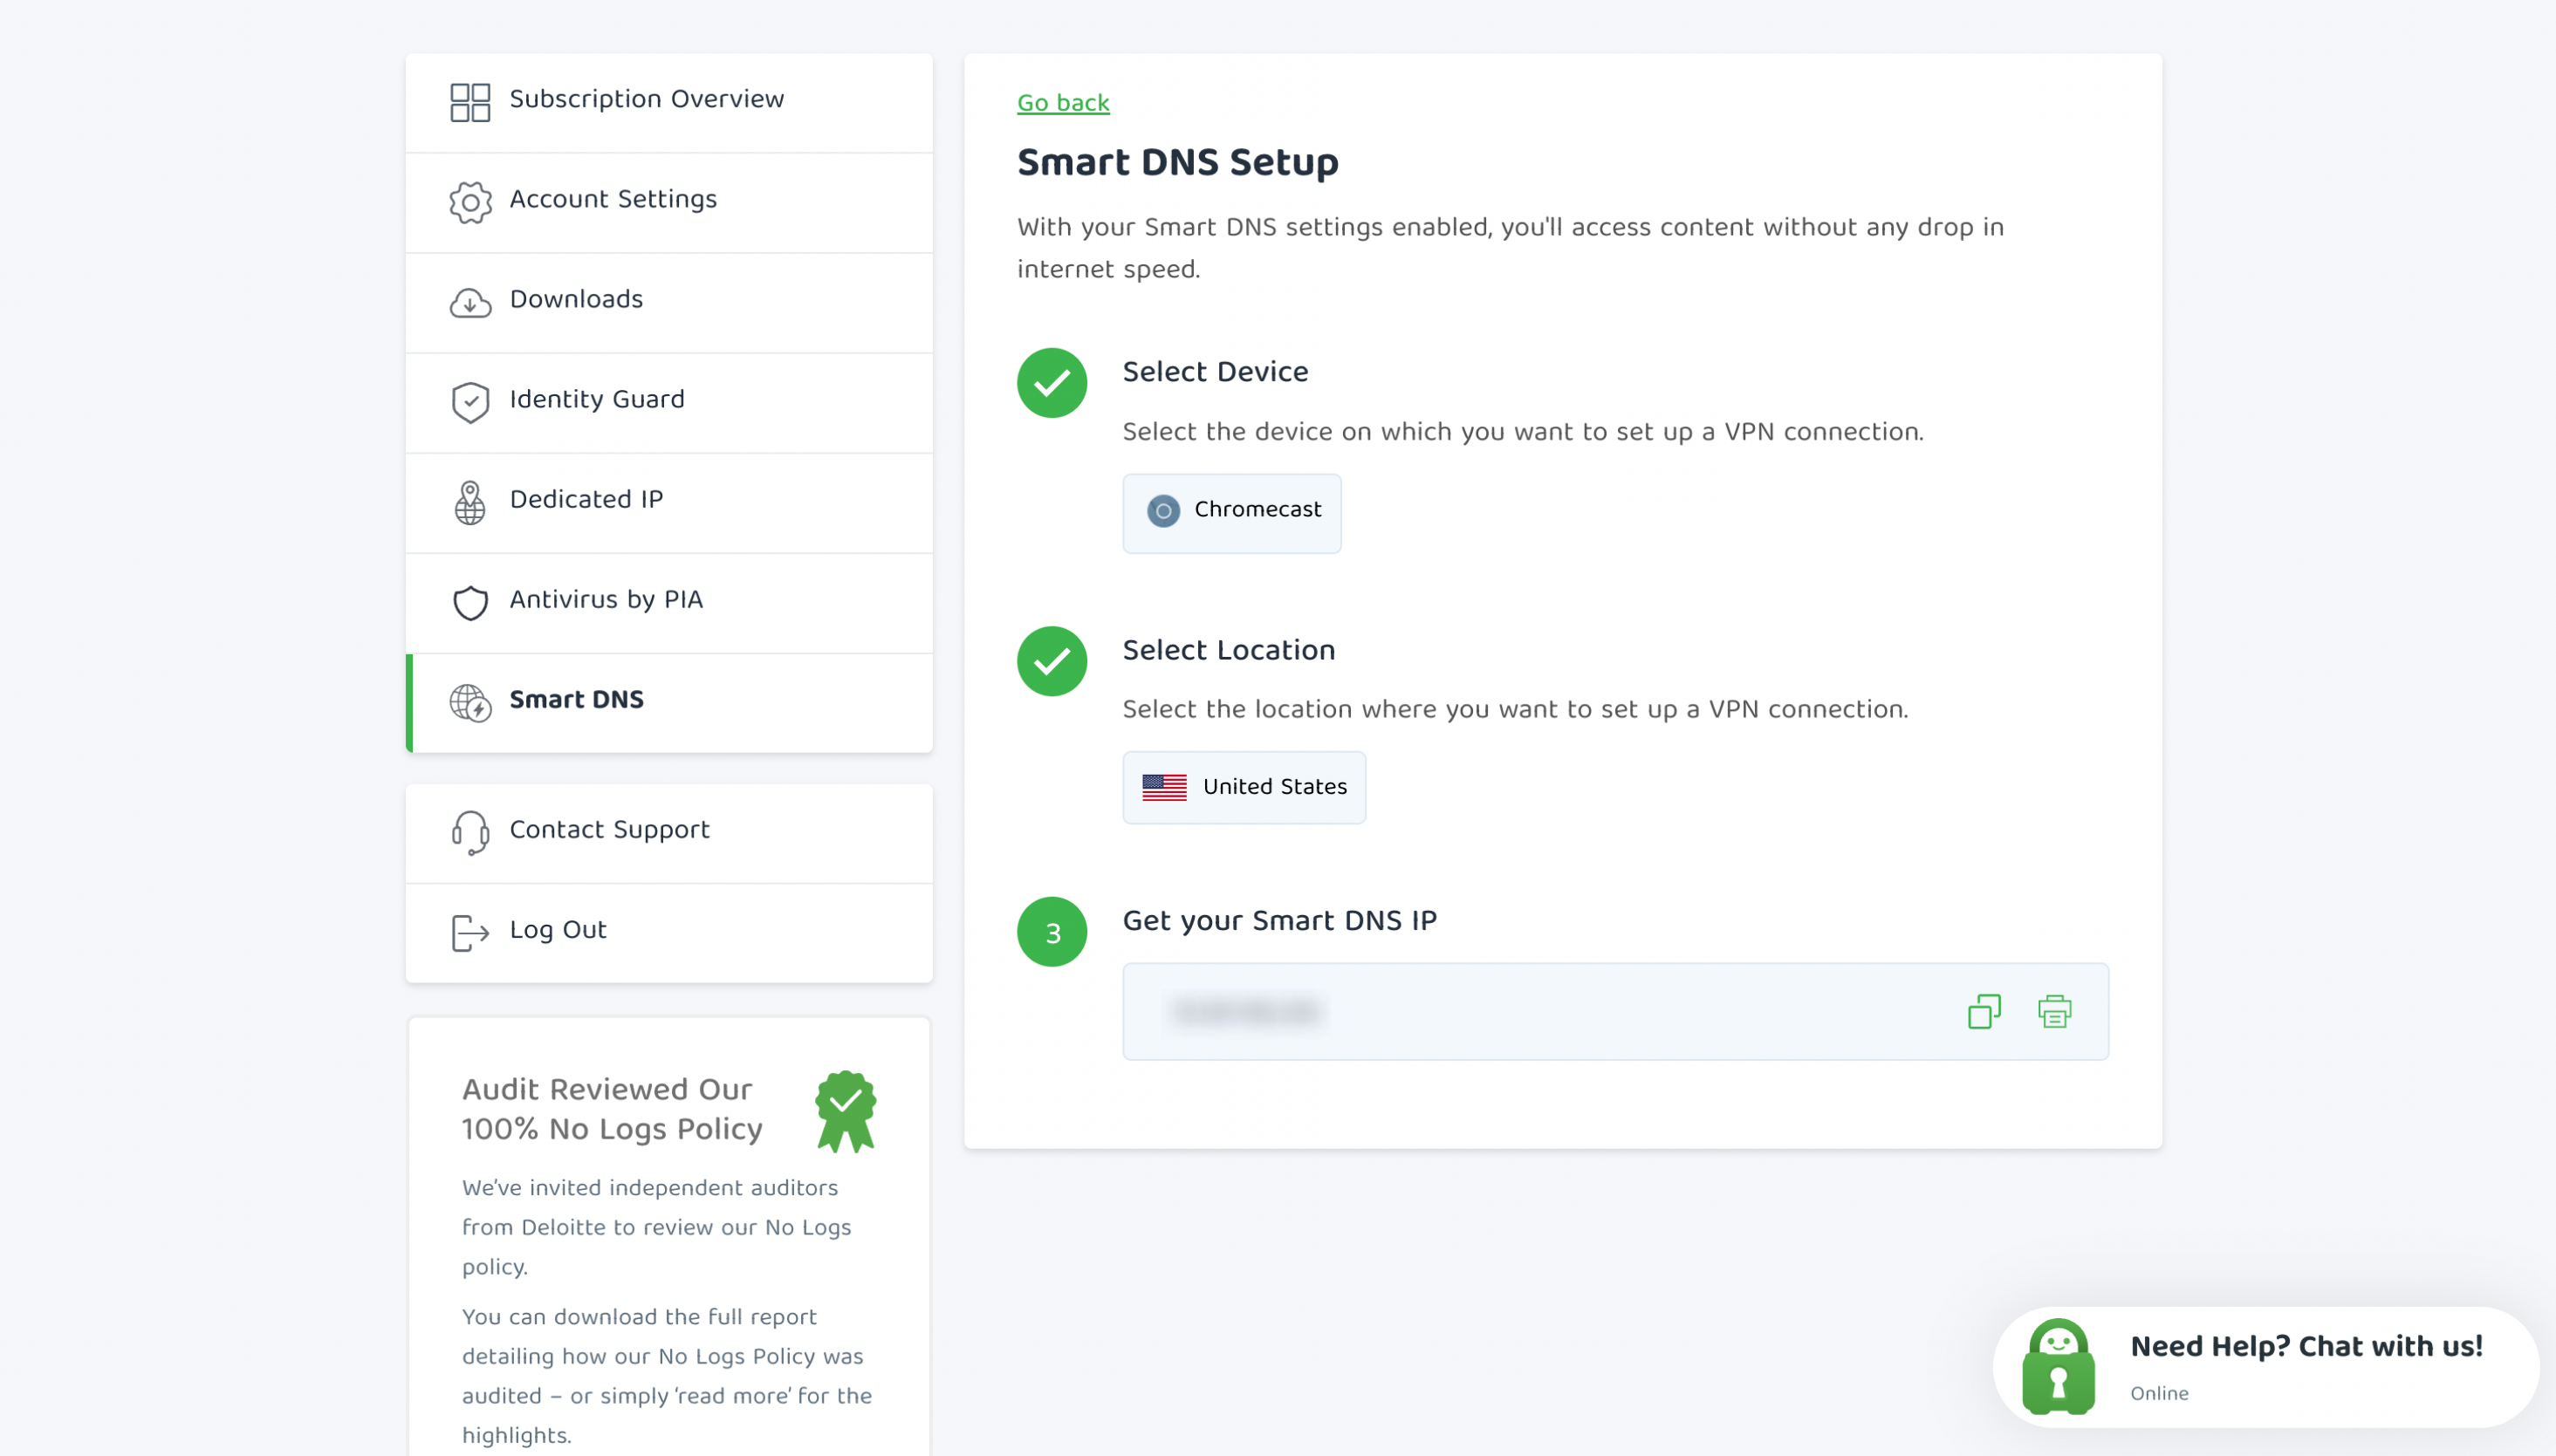This screenshot has height=1456, width=2556.
Task: Click the Dedicated IP globe pin icon
Action: click(470, 502)
